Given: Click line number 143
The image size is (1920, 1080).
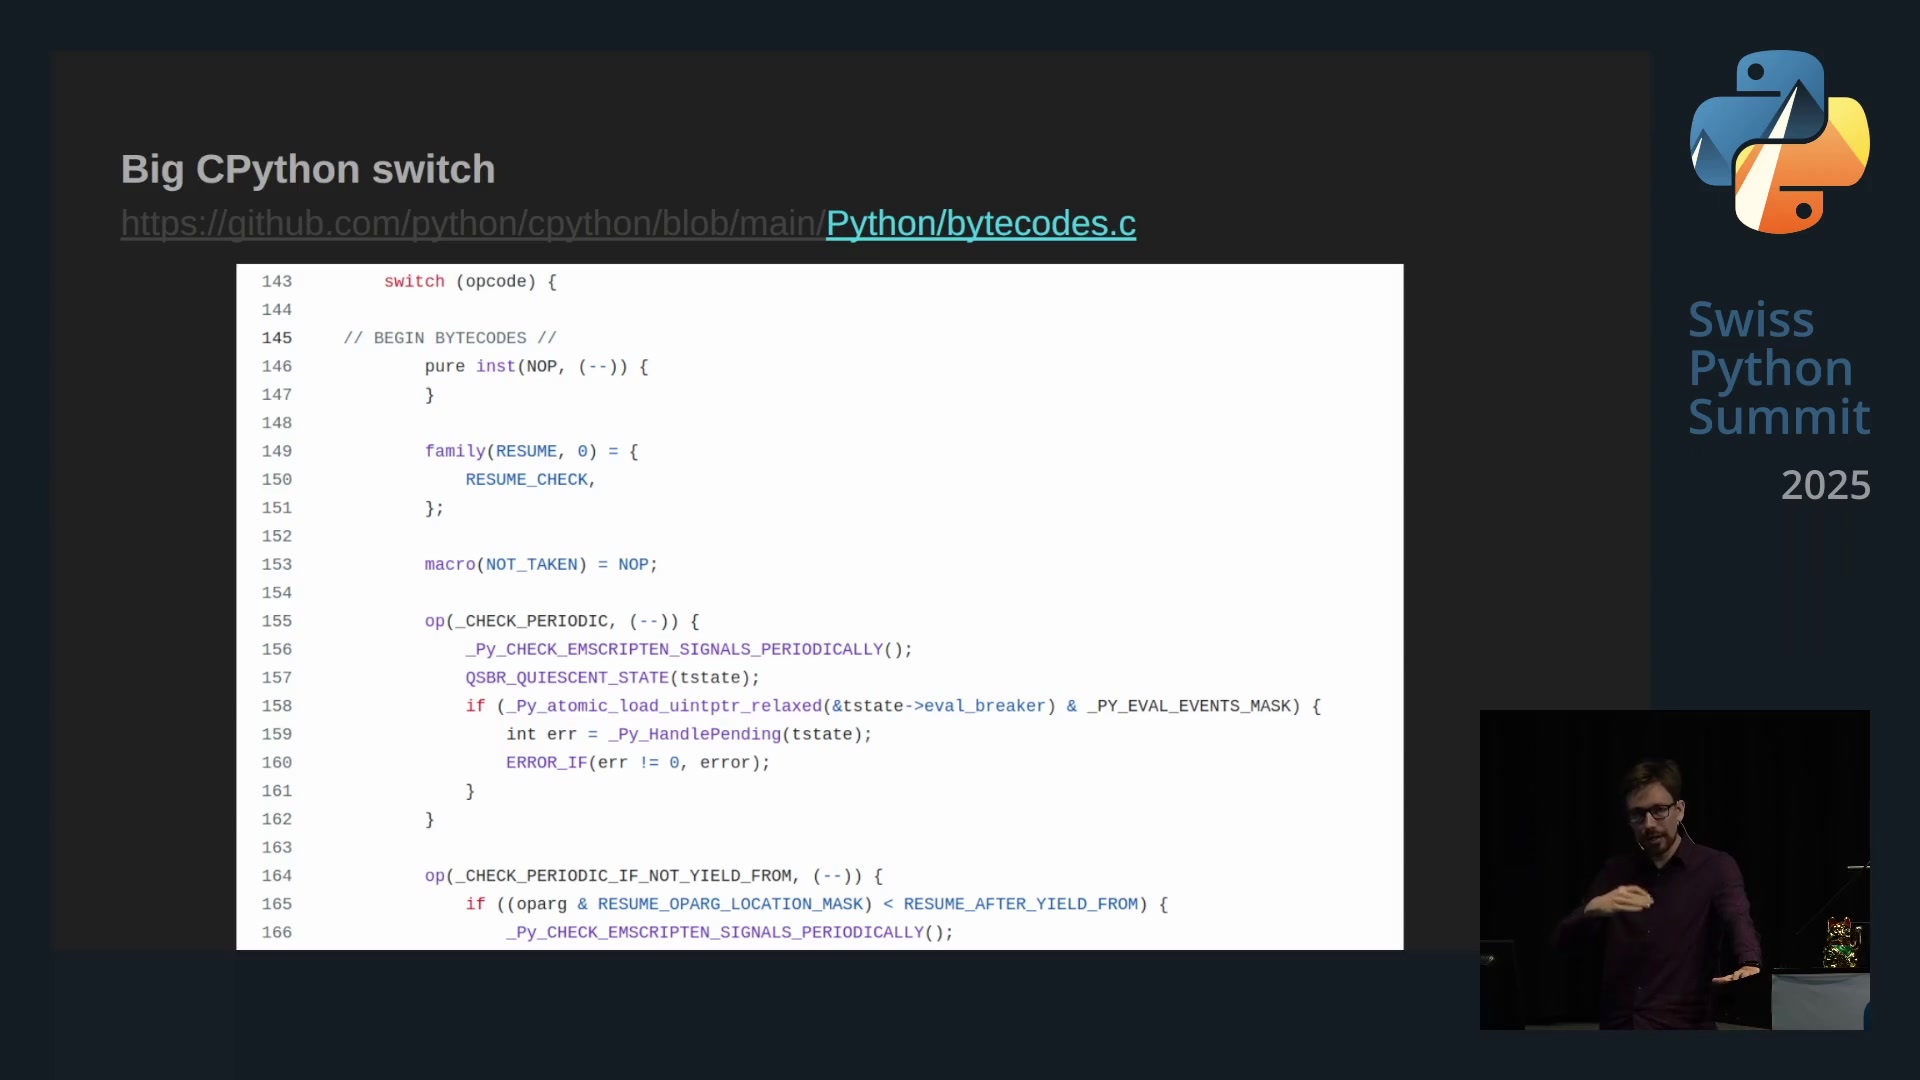Looking at the screenshot, I should coord(277,282).
